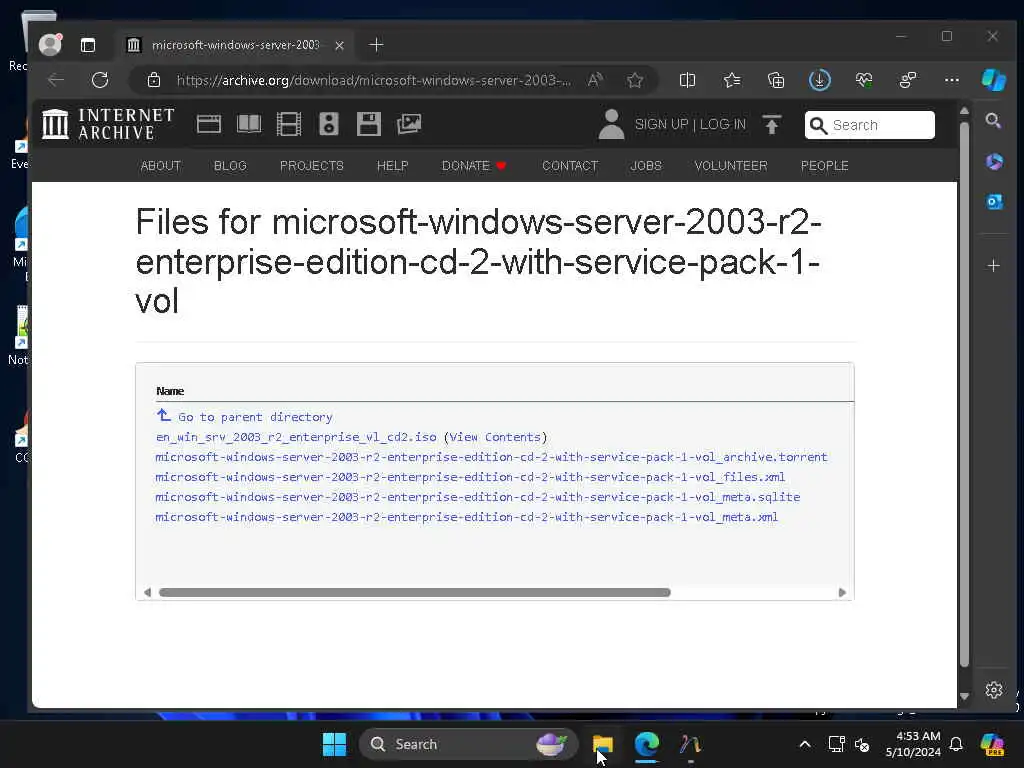This screenshot has width=1024, height=768.
Task: Open the Collections icon
Action: point(776,80)
